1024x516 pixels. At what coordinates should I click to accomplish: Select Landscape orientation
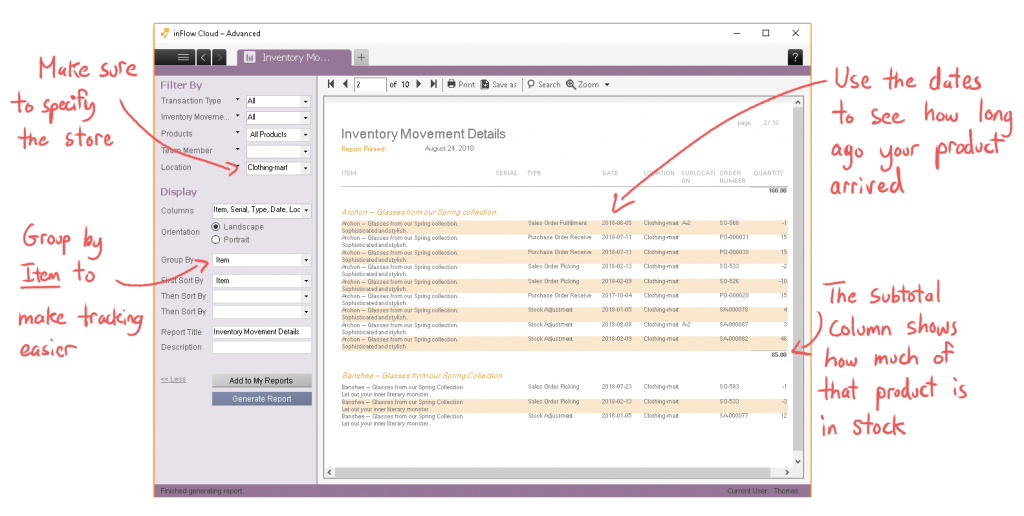[216, 227]
